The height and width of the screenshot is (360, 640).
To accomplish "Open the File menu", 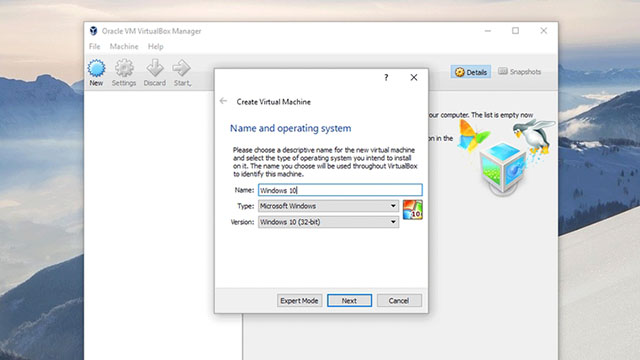I will point(94,47).
